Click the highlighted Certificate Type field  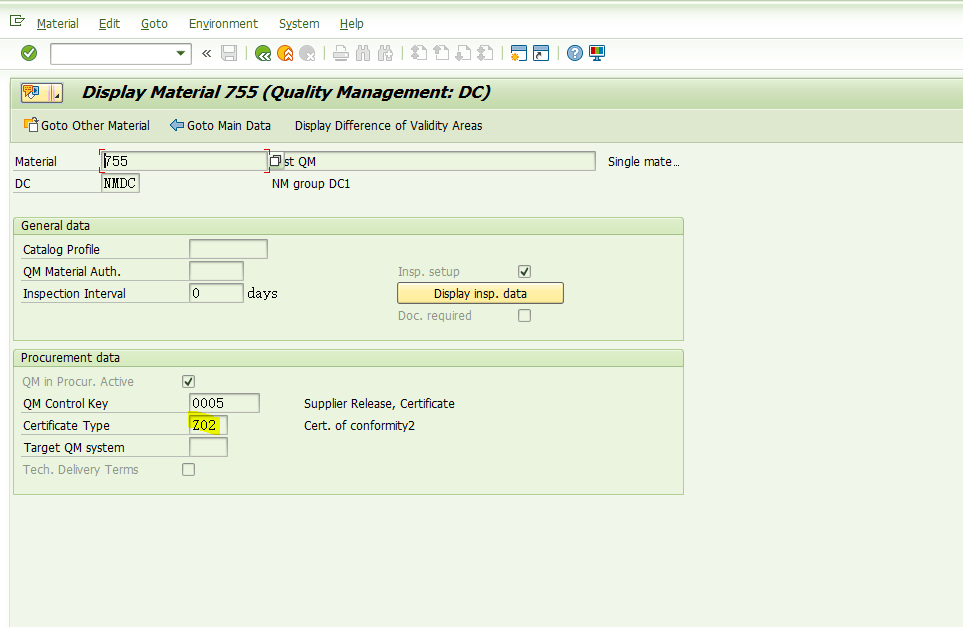coord(207,425)
